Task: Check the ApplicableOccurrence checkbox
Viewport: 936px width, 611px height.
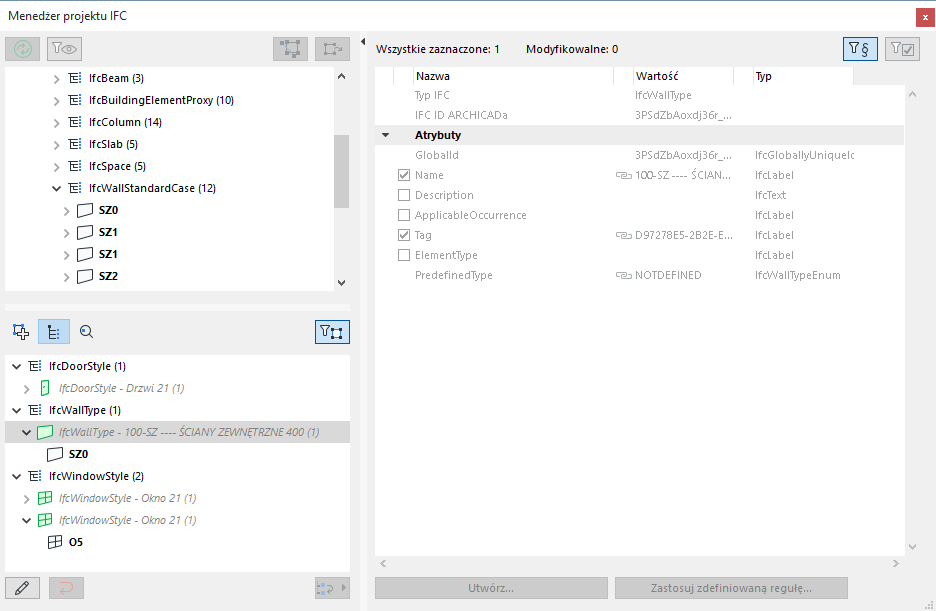Action: pos(404,215)
